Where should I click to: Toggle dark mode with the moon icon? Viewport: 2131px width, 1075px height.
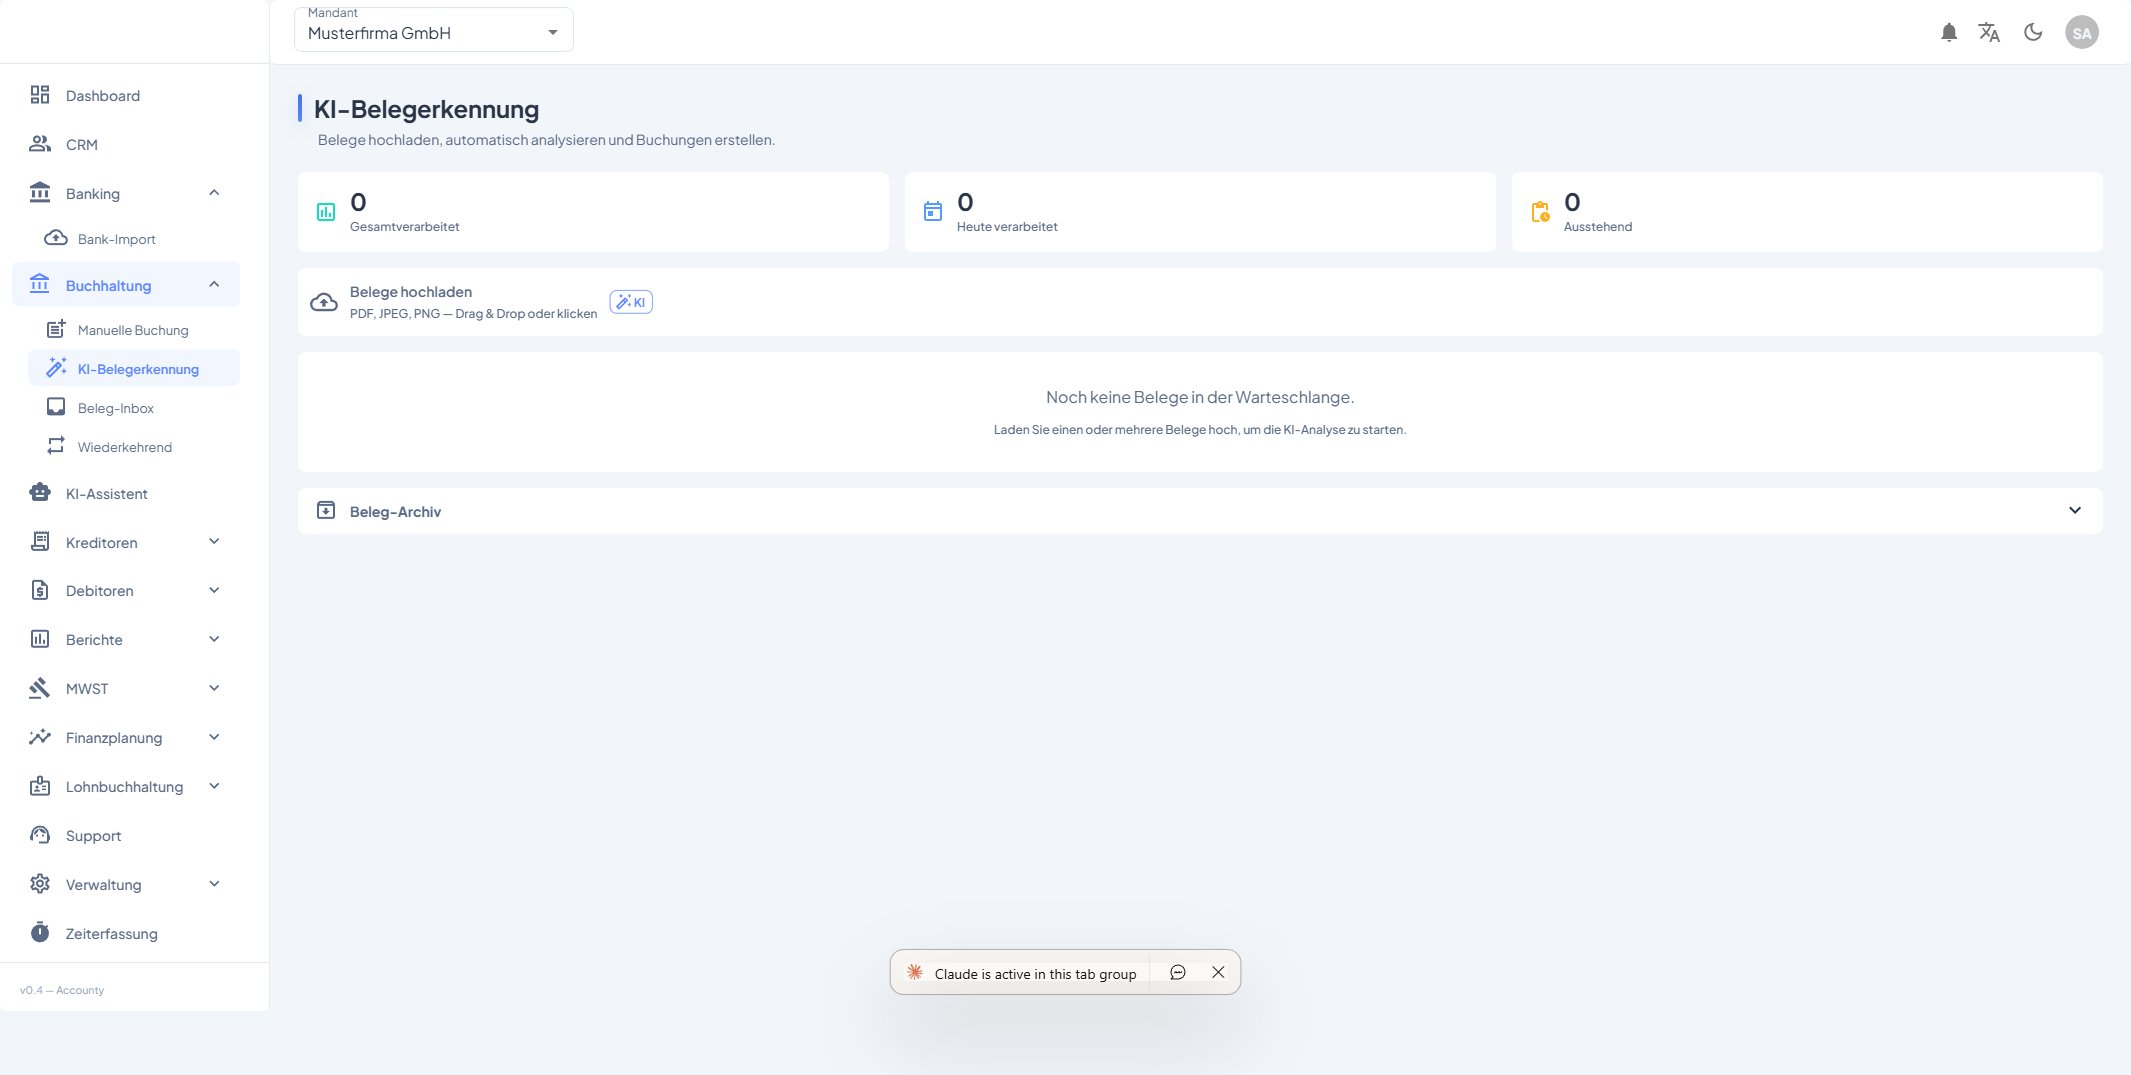2032,33
